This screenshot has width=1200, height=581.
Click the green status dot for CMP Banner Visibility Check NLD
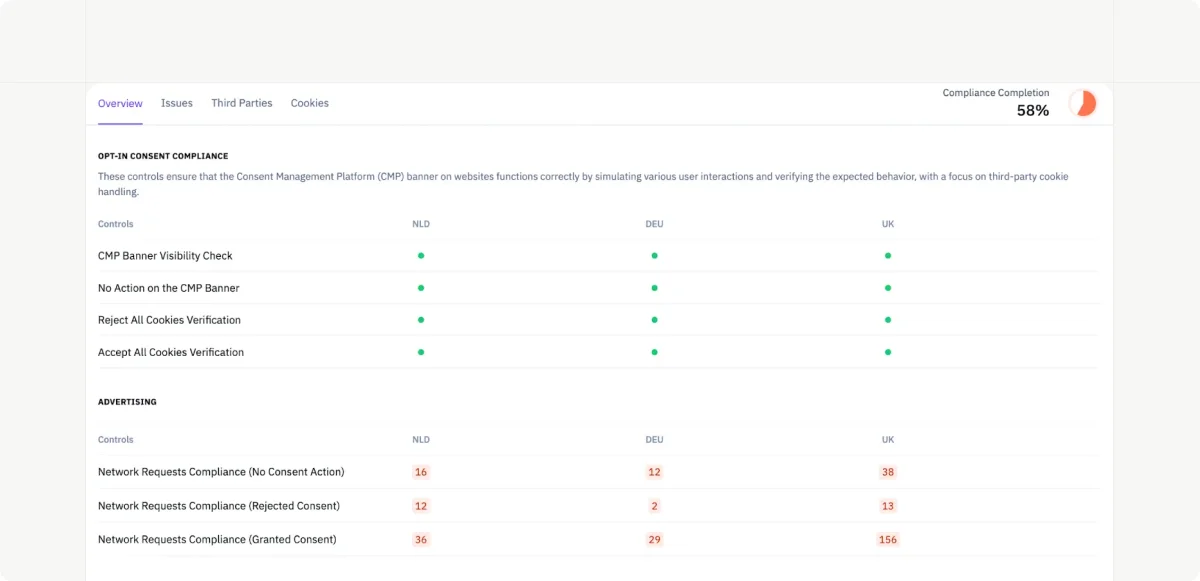(x=421, y=256)
